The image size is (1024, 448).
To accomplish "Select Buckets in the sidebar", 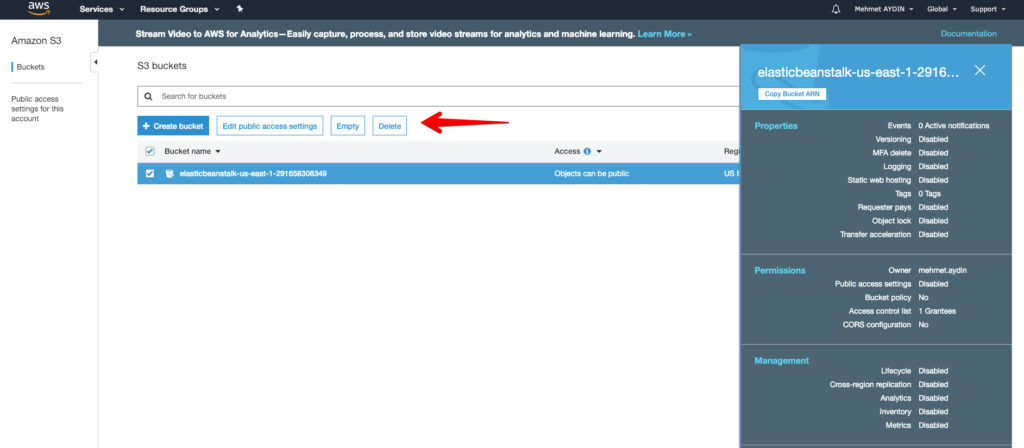I will [31, 67].
